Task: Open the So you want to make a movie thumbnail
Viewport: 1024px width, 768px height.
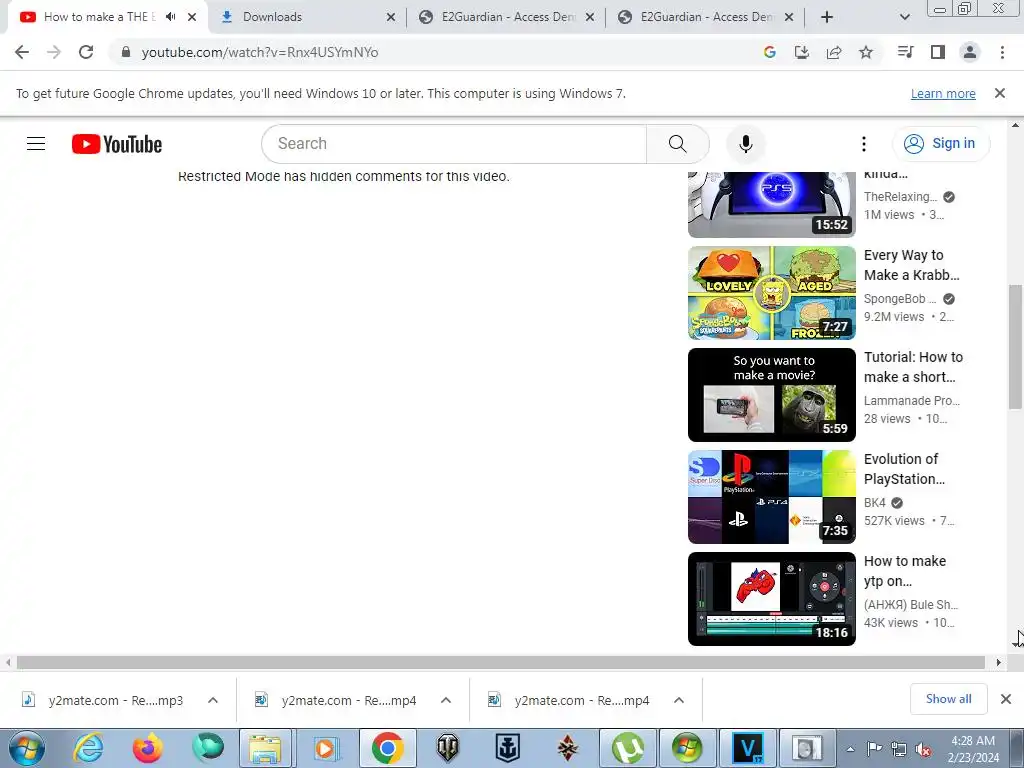Action: [x=771, y=394]
